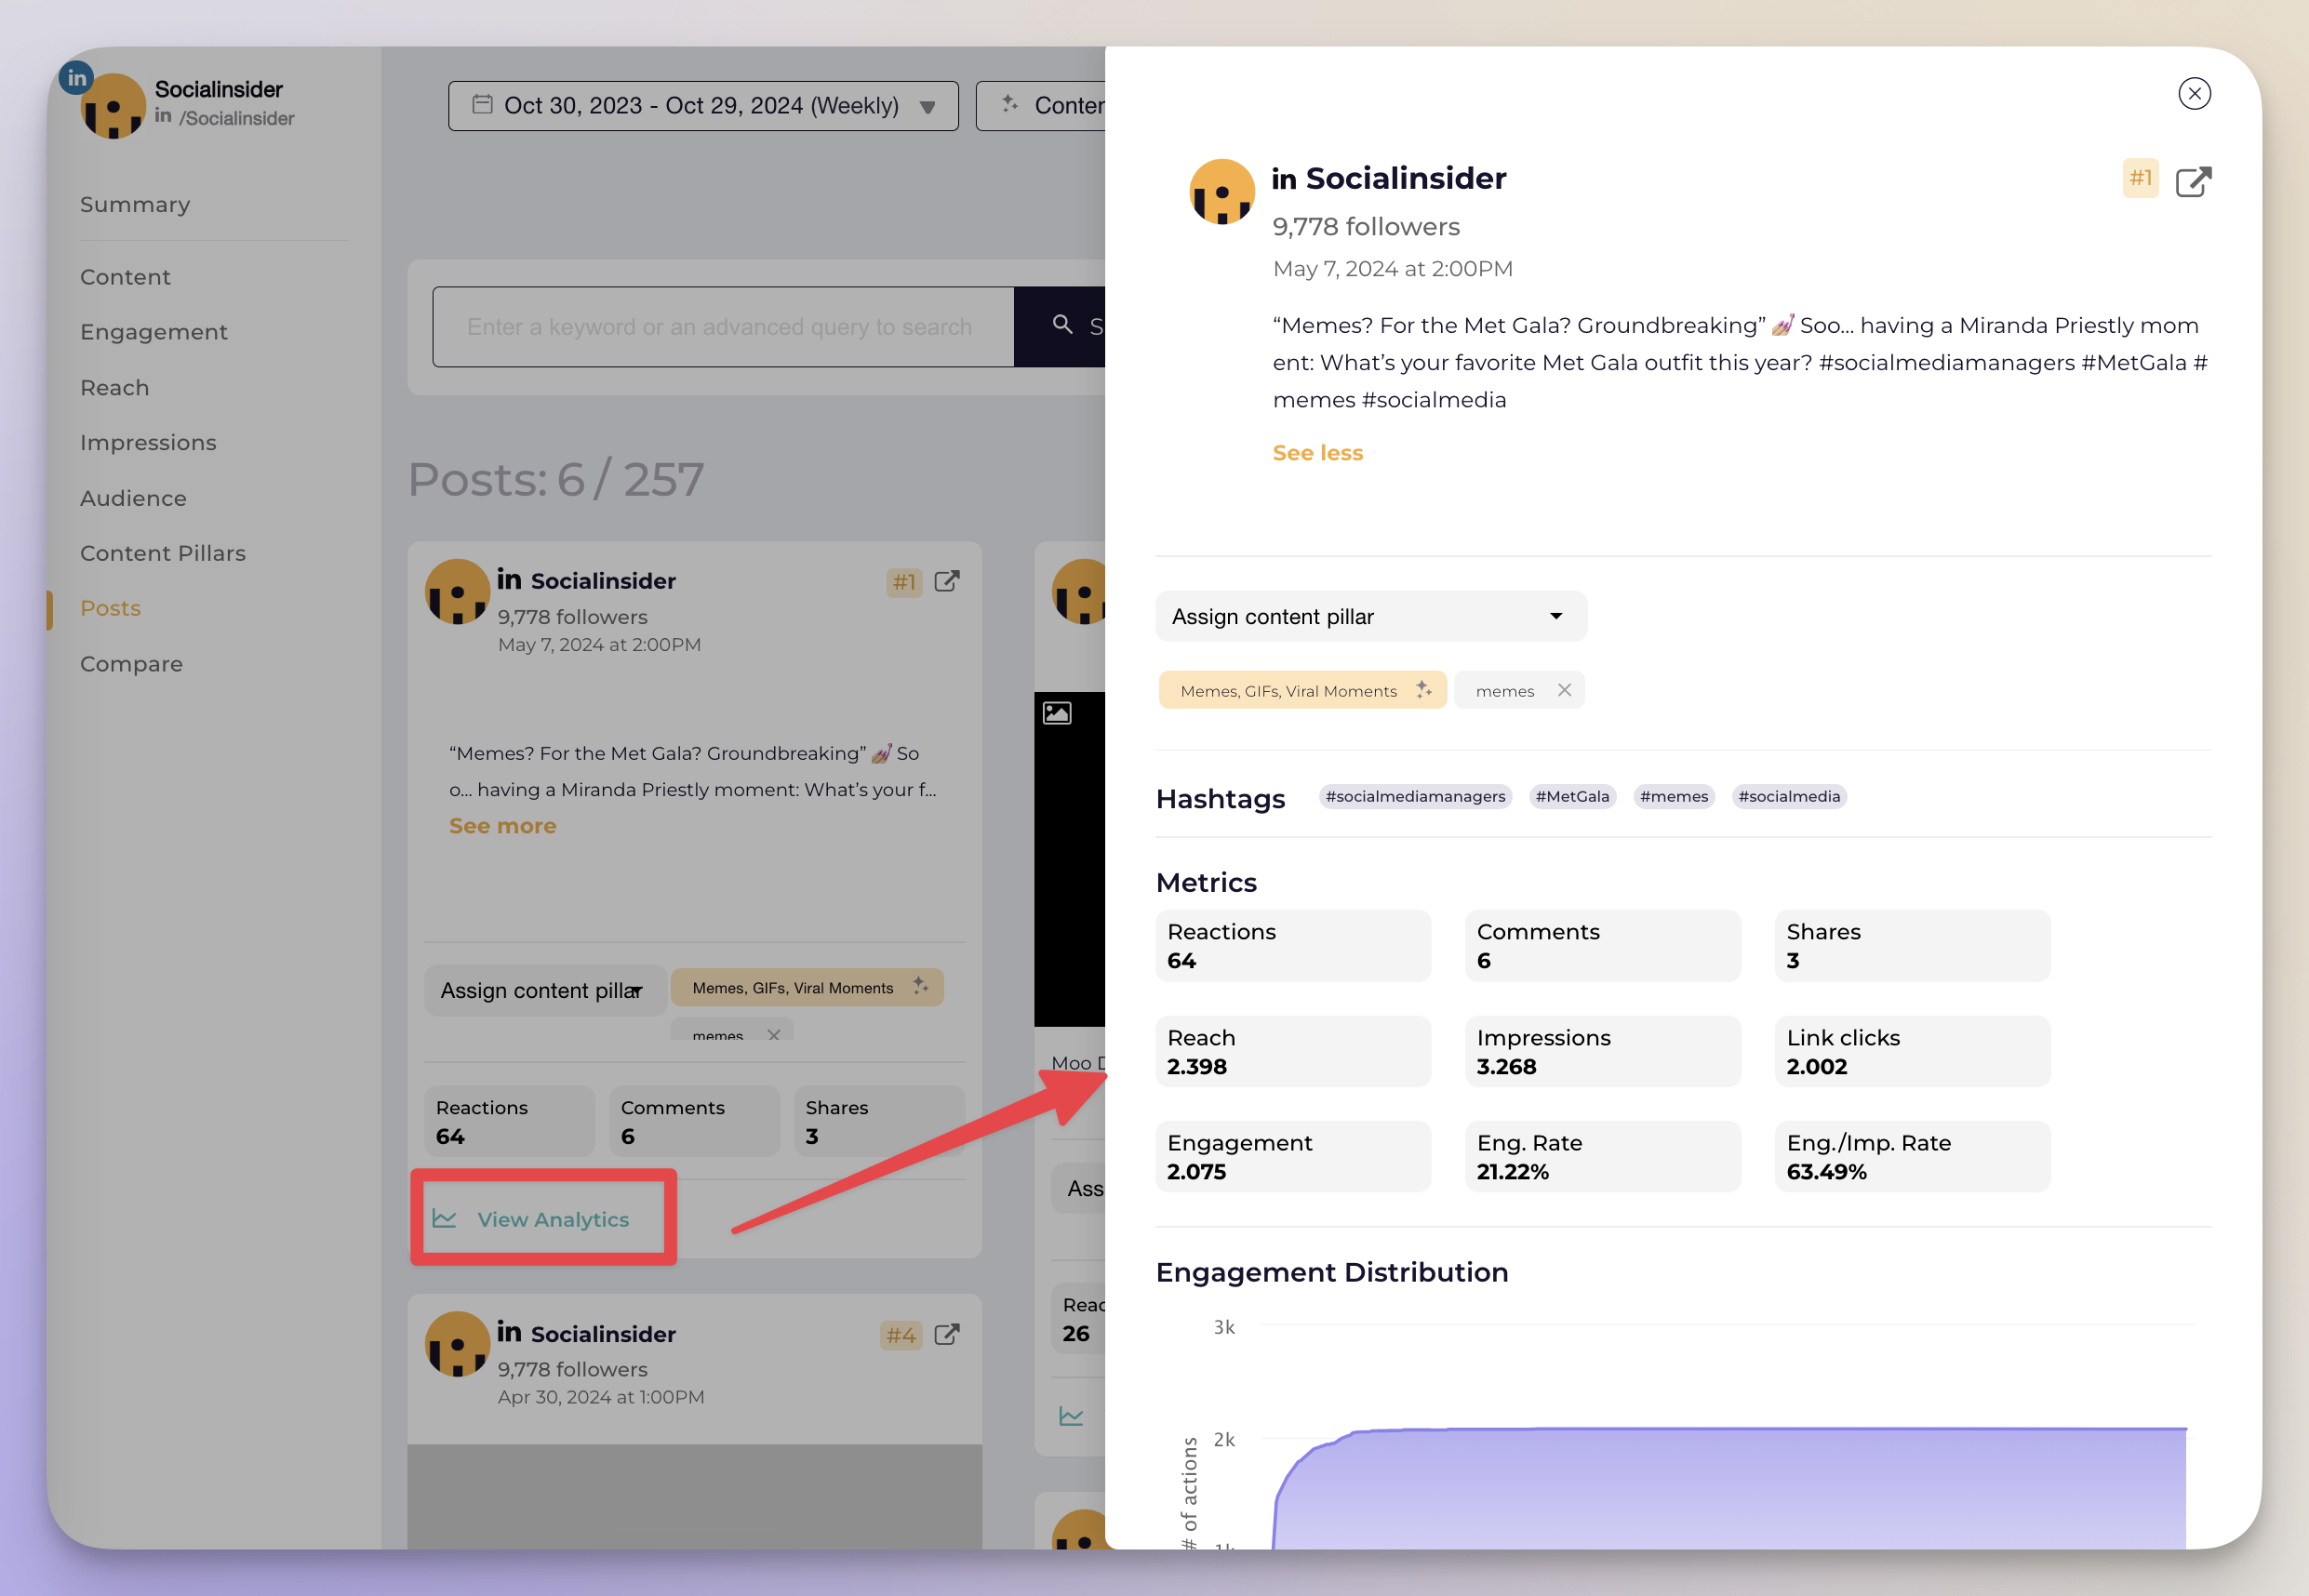The height and width of the screenshot is (1596, 2309).
Task: Click Reactions 64 on the post card
Action: [x=509, y=1121]
